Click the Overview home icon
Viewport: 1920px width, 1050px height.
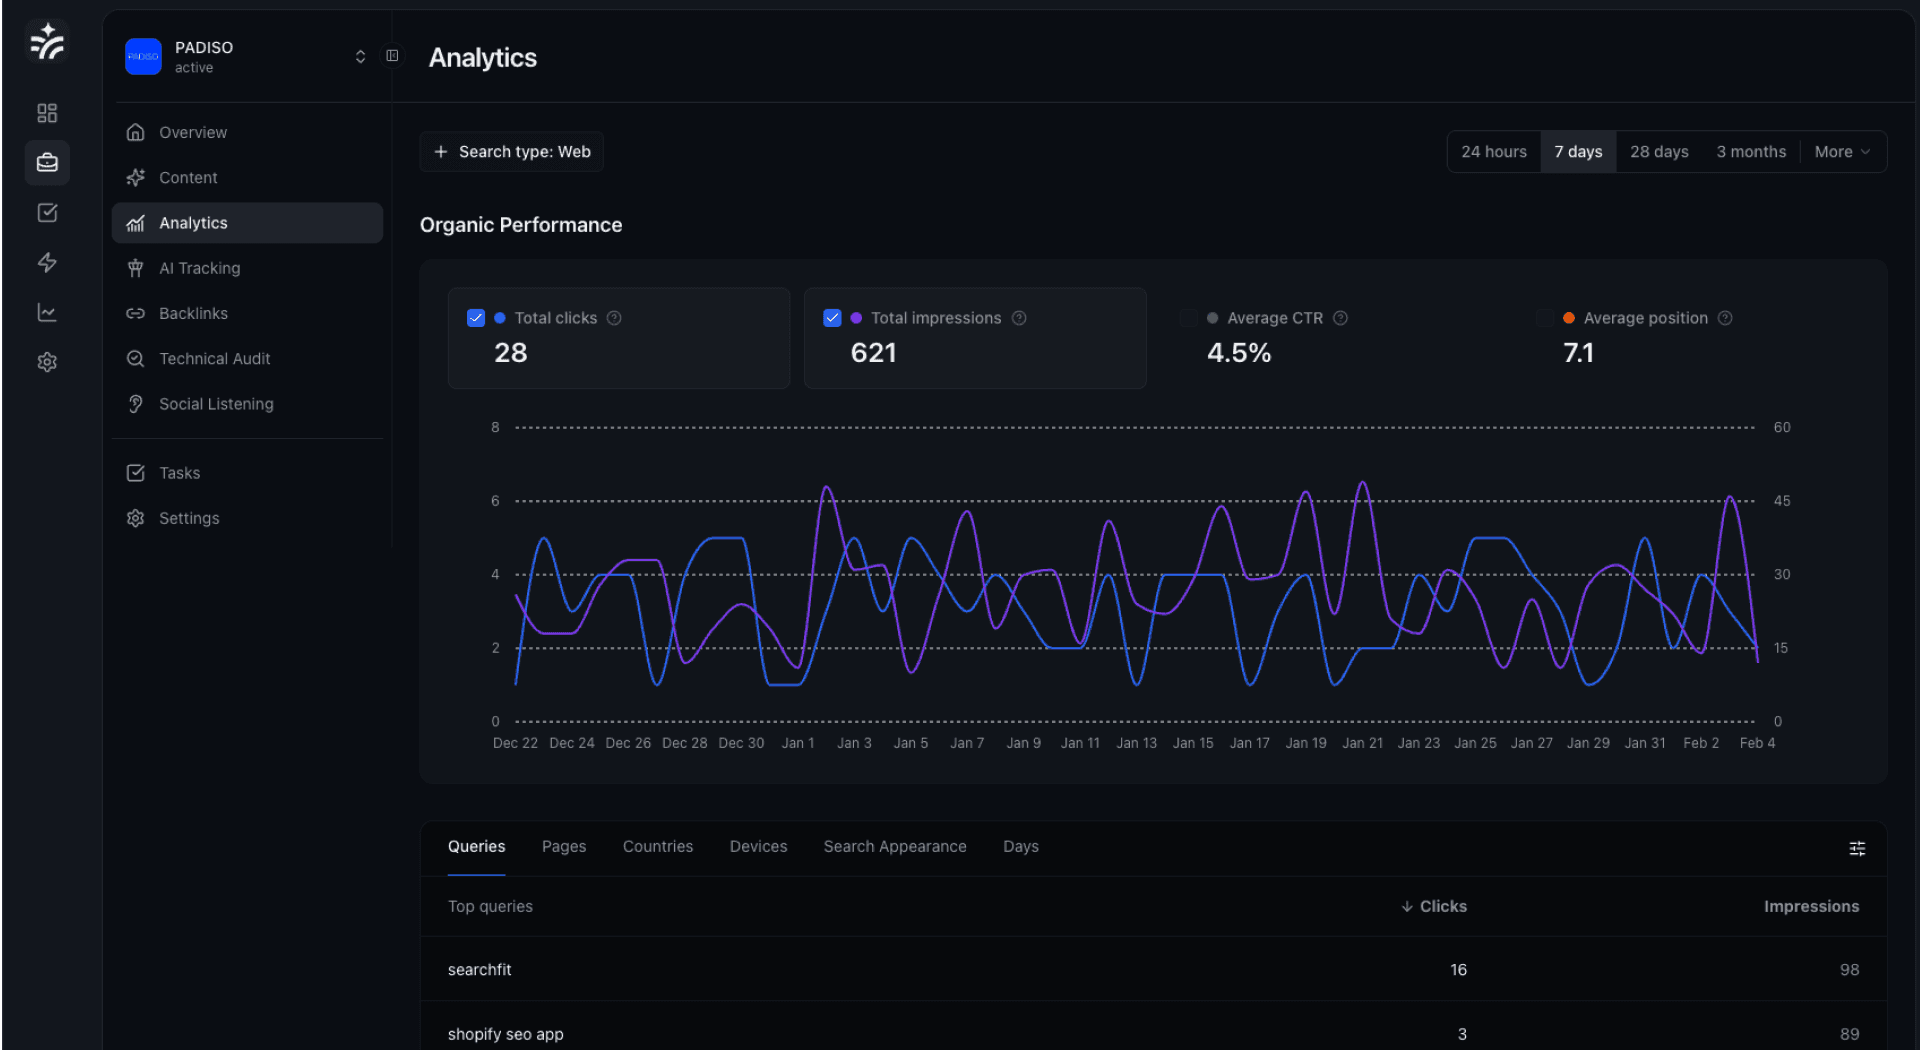(136, 132)
